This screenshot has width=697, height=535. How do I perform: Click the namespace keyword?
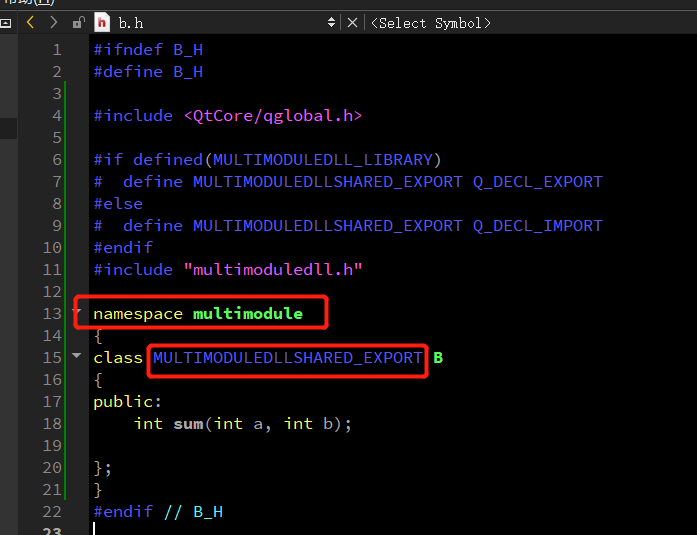138,314
